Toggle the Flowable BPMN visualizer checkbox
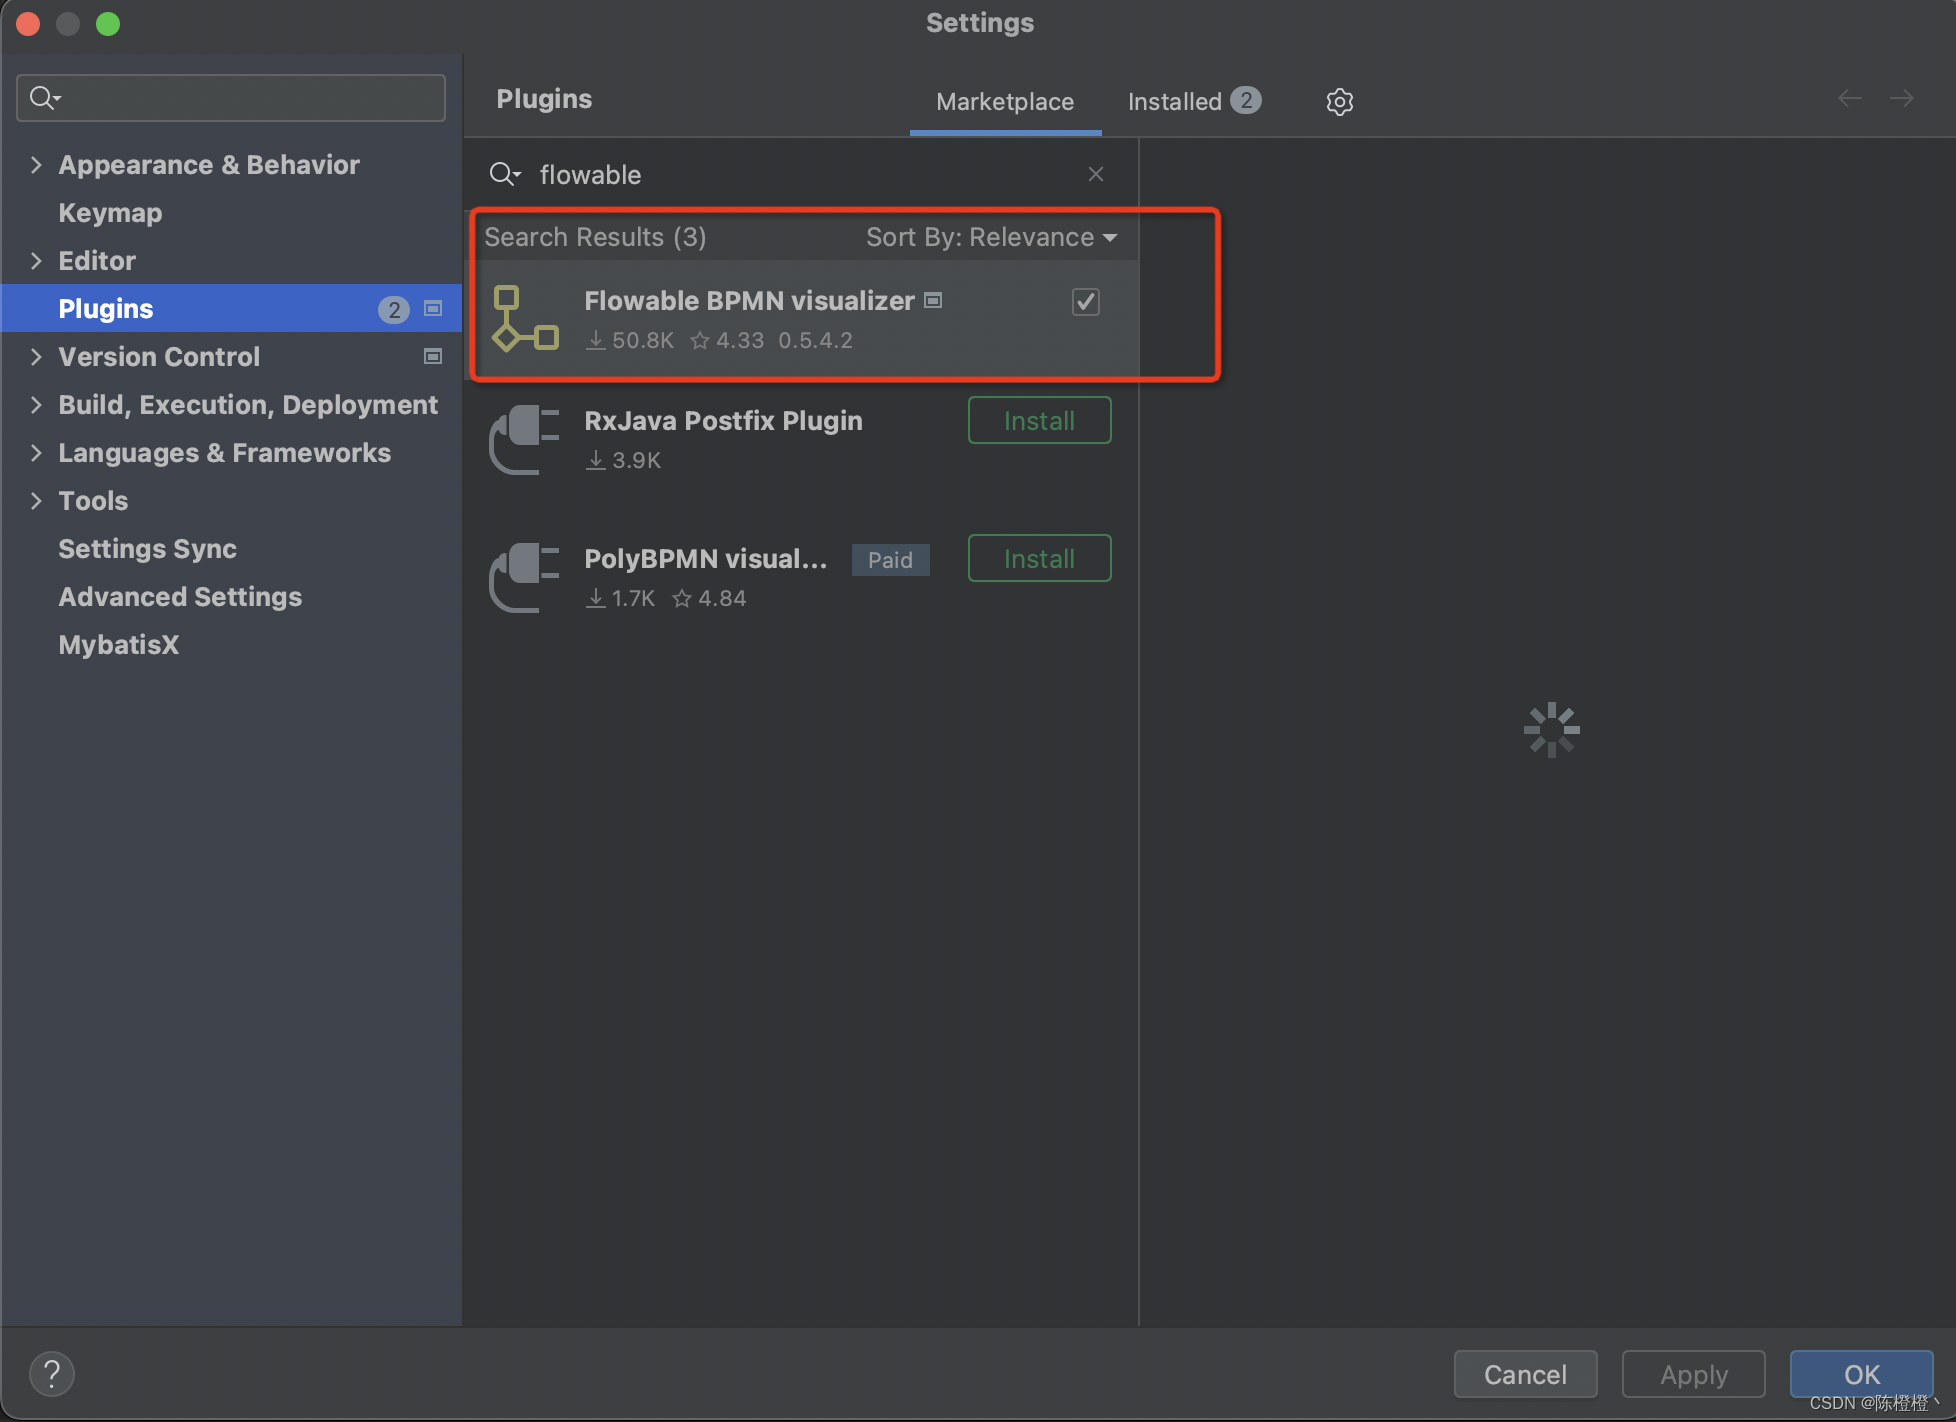Viewport: 1956px width, 1422px height. point(1086,301)
